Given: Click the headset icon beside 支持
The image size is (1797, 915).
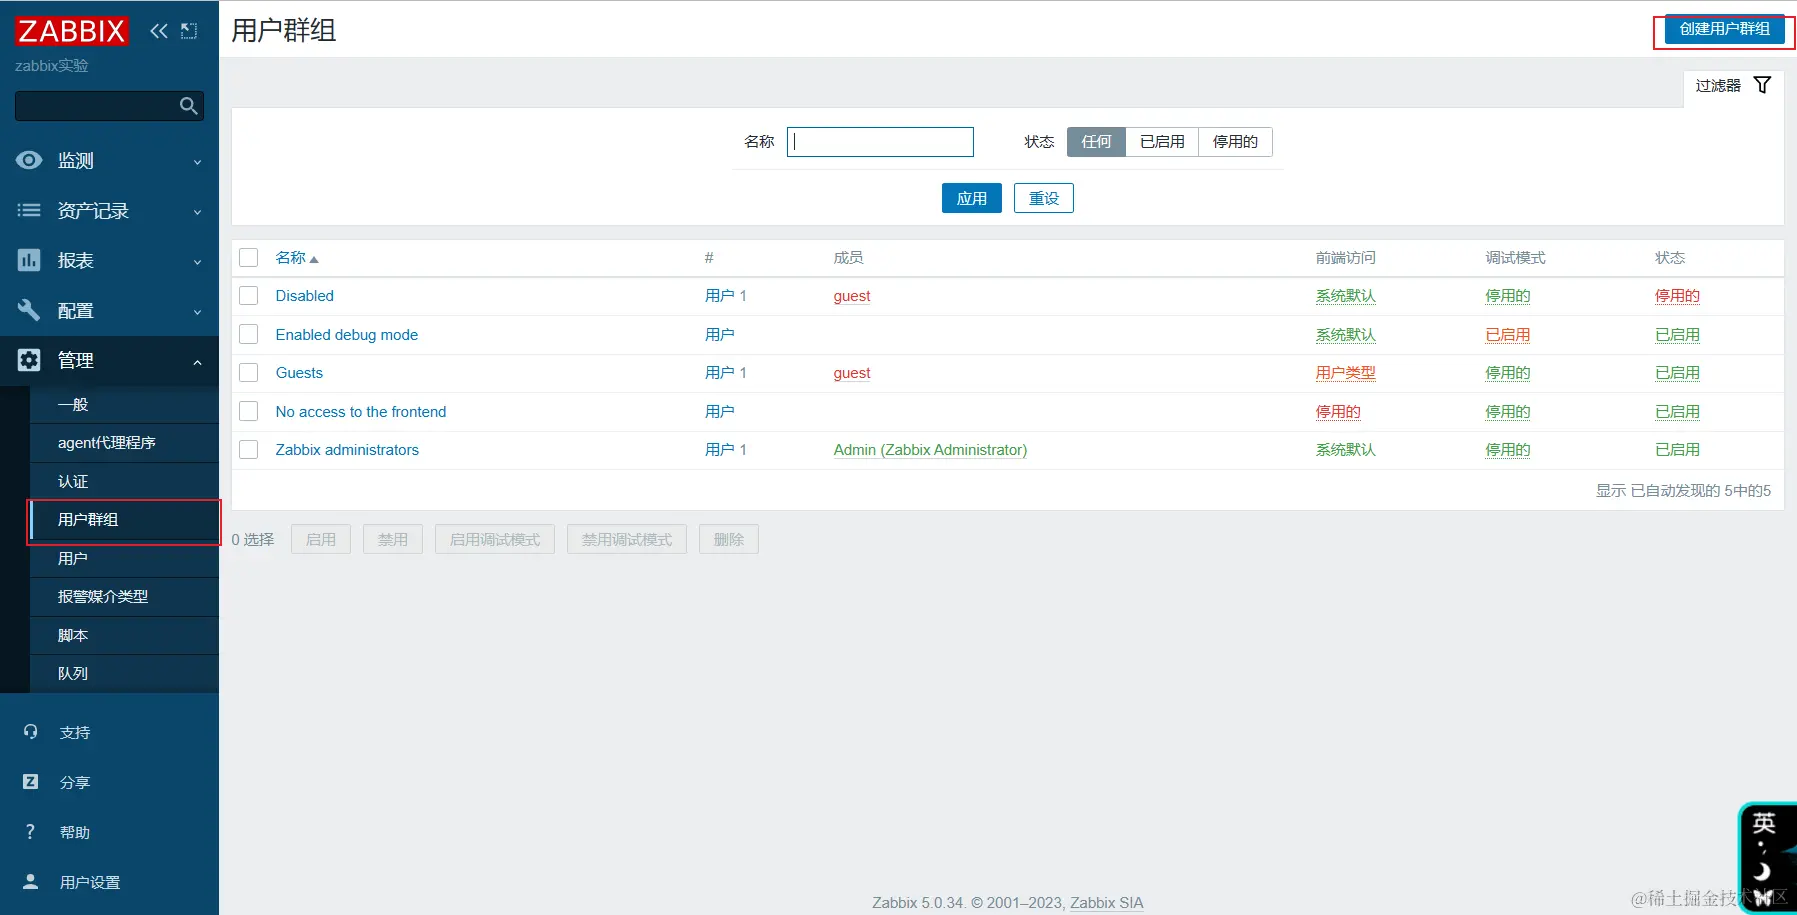Looking at the screenshot, I should (x=31, y=732).
